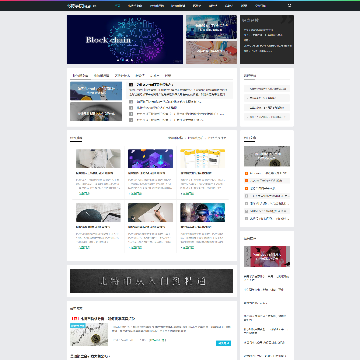The image size is (360, 360).
Task: Click the bullet icon of the second headline in the tabbed list
Action: coord(131,102)
